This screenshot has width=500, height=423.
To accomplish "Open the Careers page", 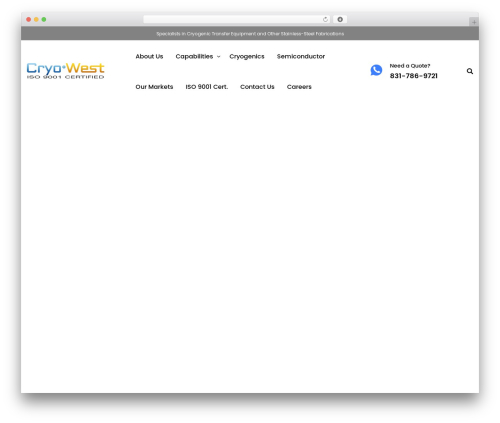I will pyautogui.click(x=299, y=87).
